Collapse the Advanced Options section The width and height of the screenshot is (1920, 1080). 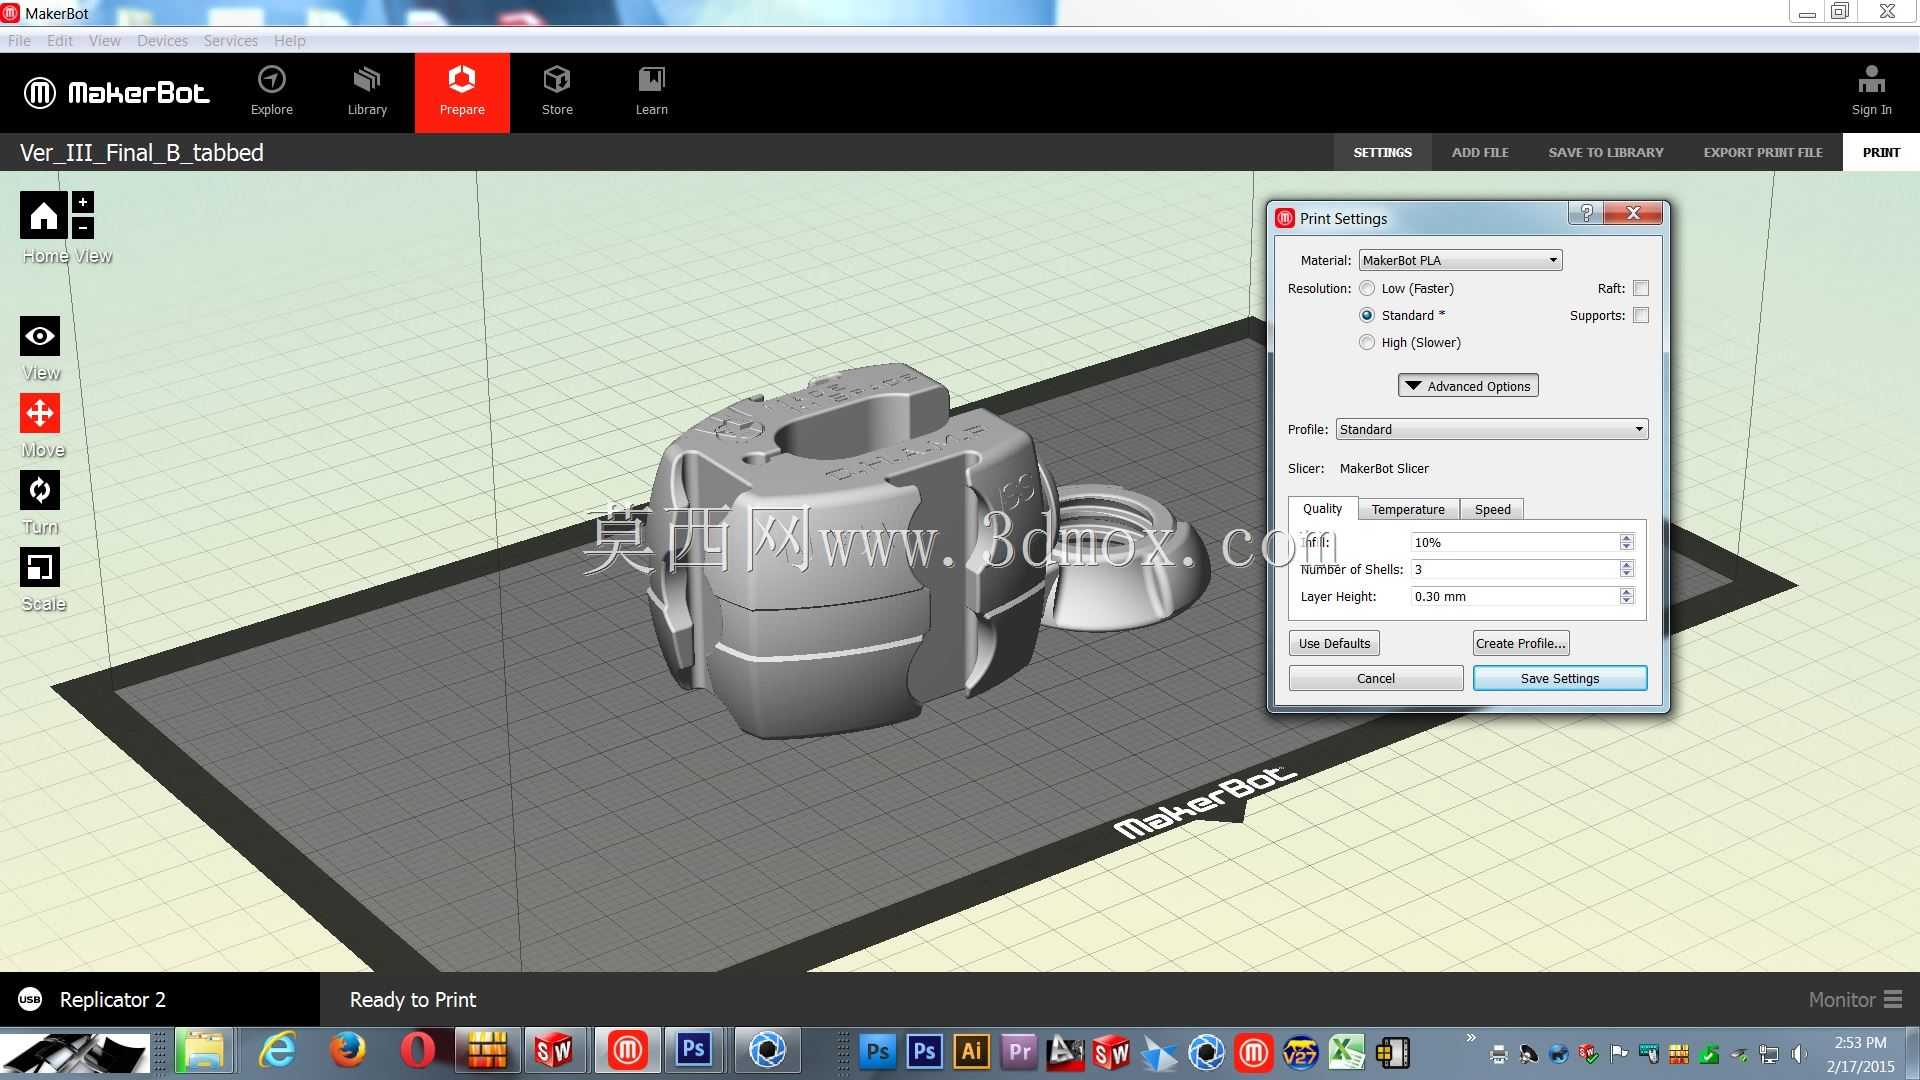[1468, 386]
